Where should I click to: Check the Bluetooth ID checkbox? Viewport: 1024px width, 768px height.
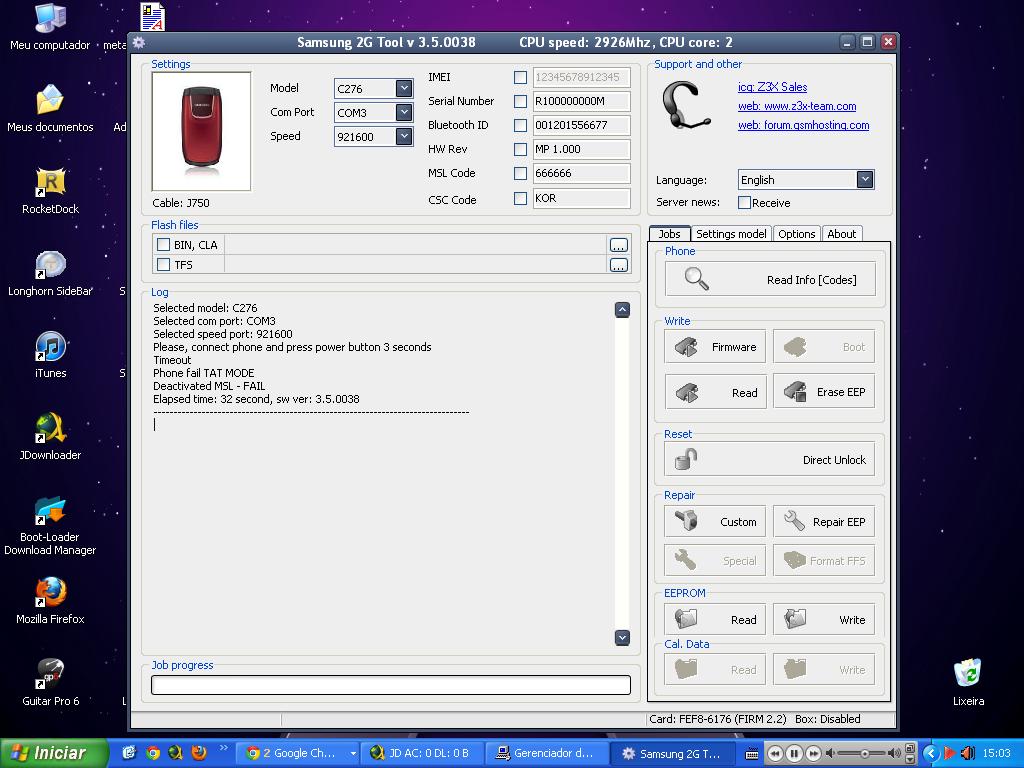click(x=520, y=125)
